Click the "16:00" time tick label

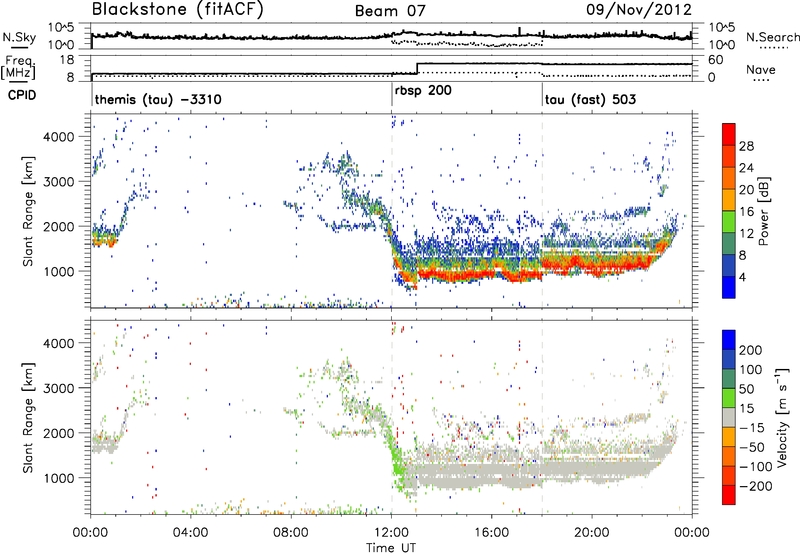tap(491, 532)
